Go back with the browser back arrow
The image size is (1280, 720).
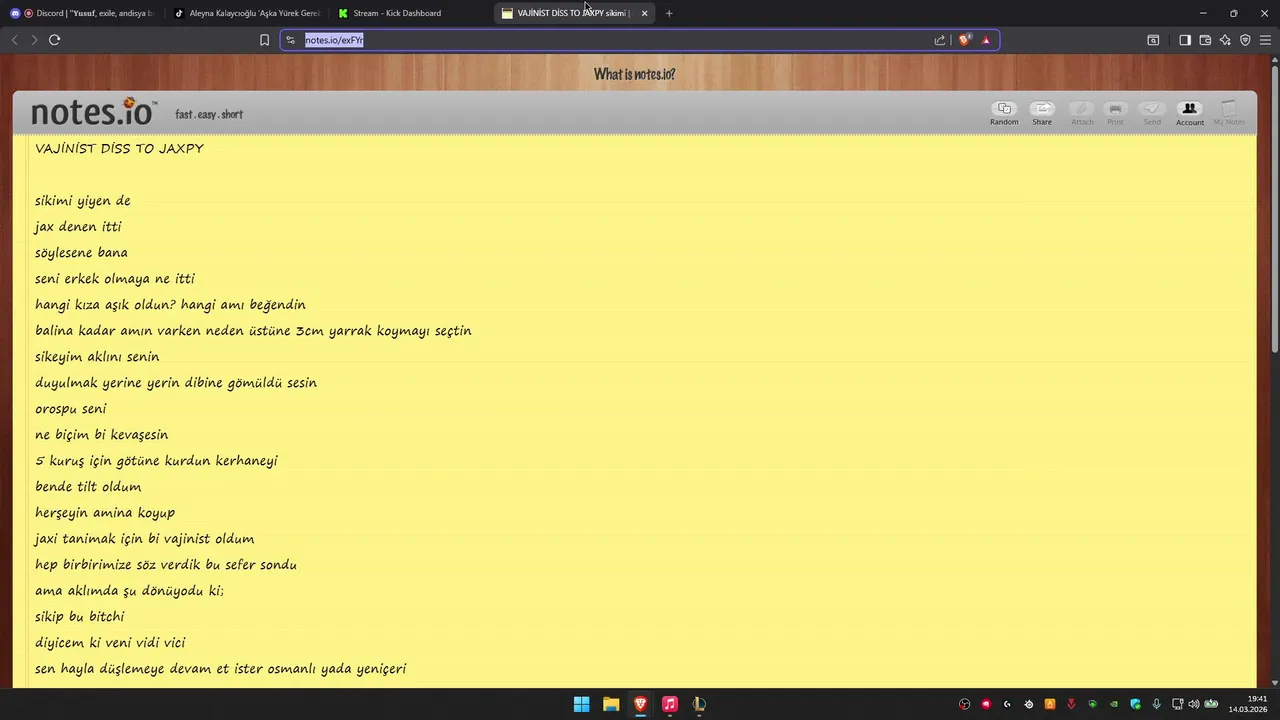[x=15, y=40]
